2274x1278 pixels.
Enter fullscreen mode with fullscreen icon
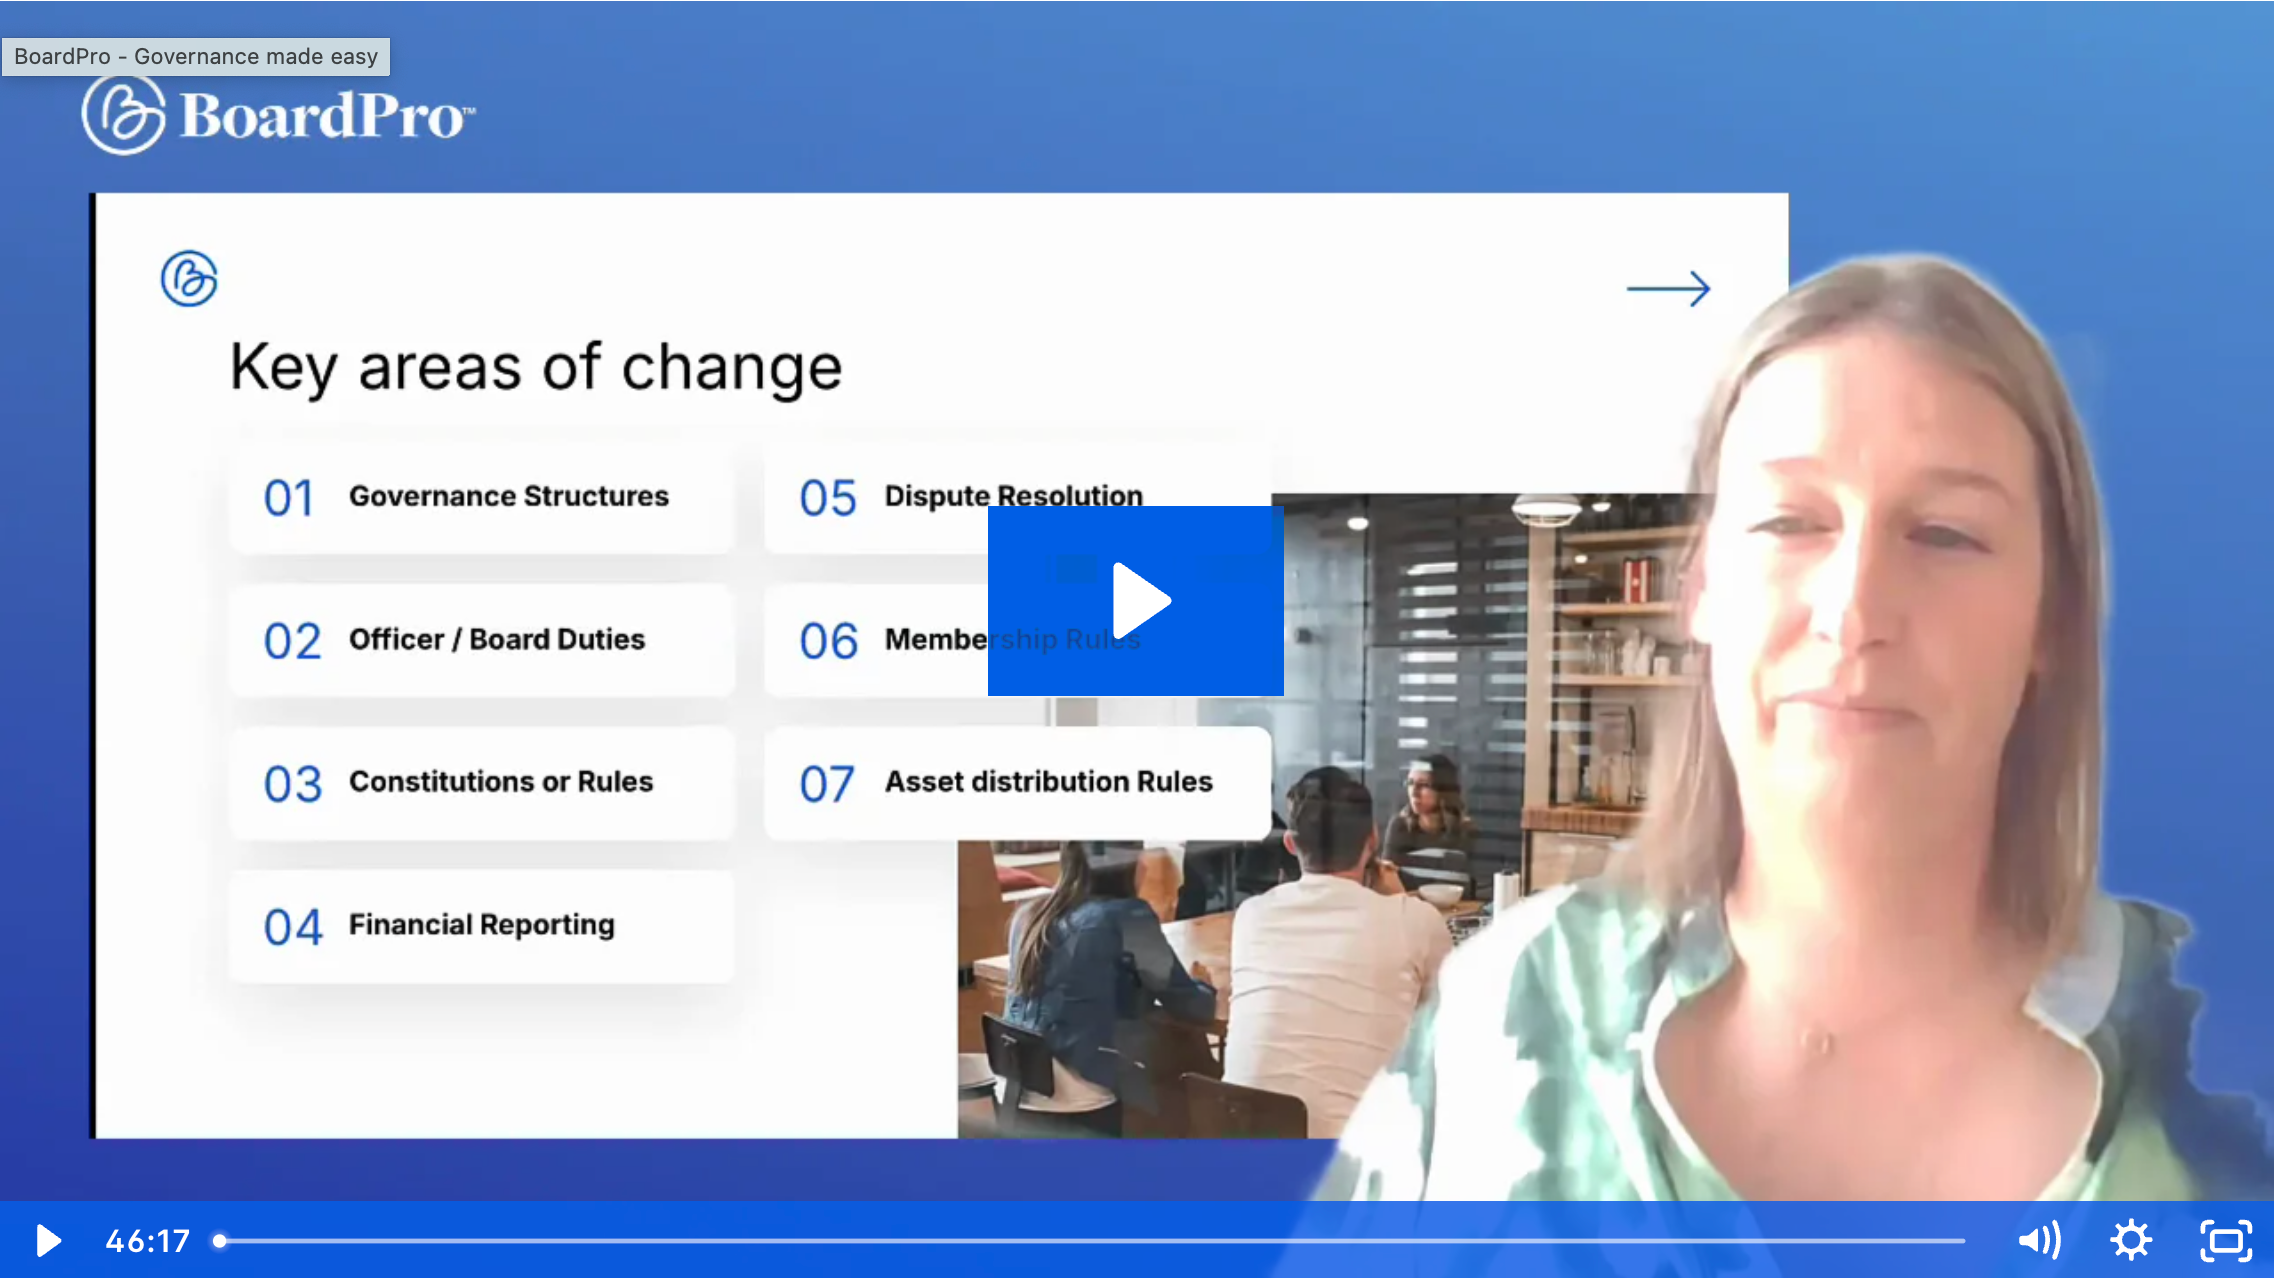pyautogui.click(x=2225, y=1240)
